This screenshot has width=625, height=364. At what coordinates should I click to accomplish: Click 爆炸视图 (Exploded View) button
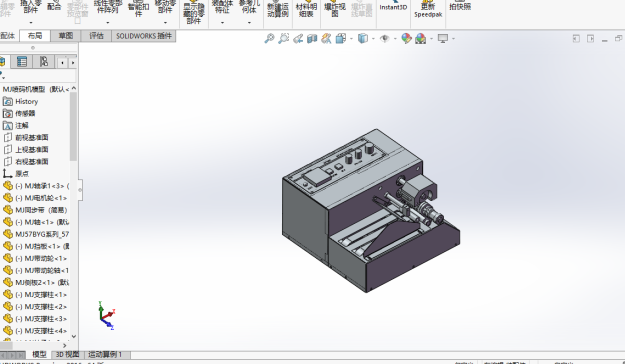pyautogui.click(x=334, y=9)
